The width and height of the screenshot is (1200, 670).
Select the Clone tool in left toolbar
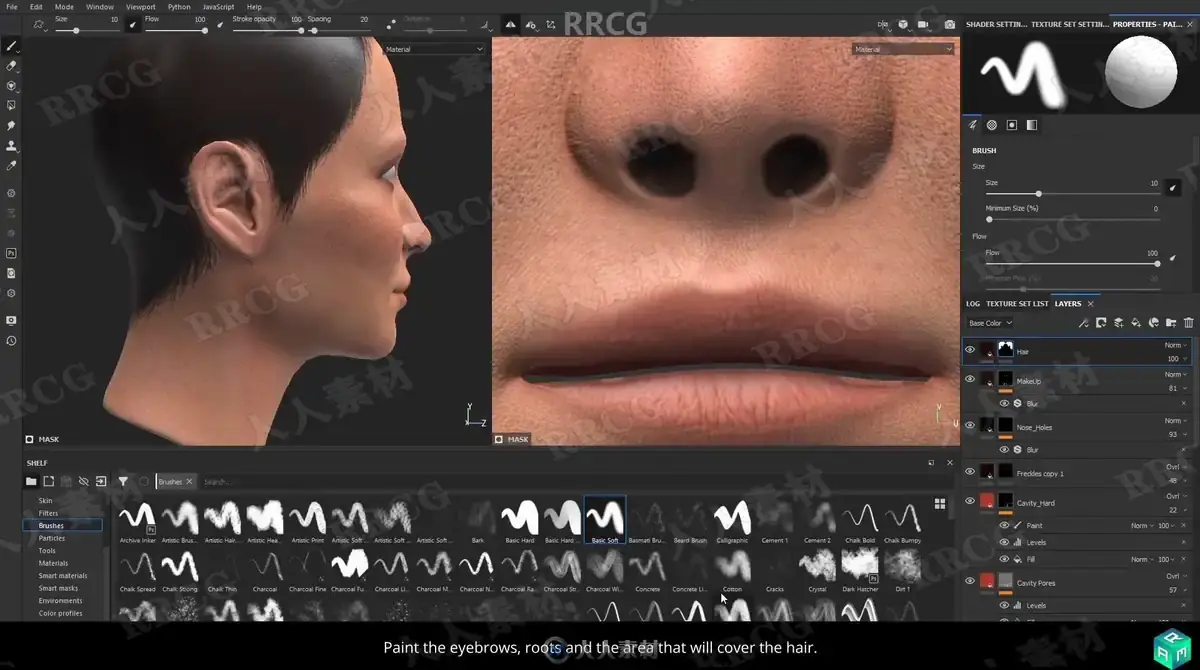[x=11, y=146]
